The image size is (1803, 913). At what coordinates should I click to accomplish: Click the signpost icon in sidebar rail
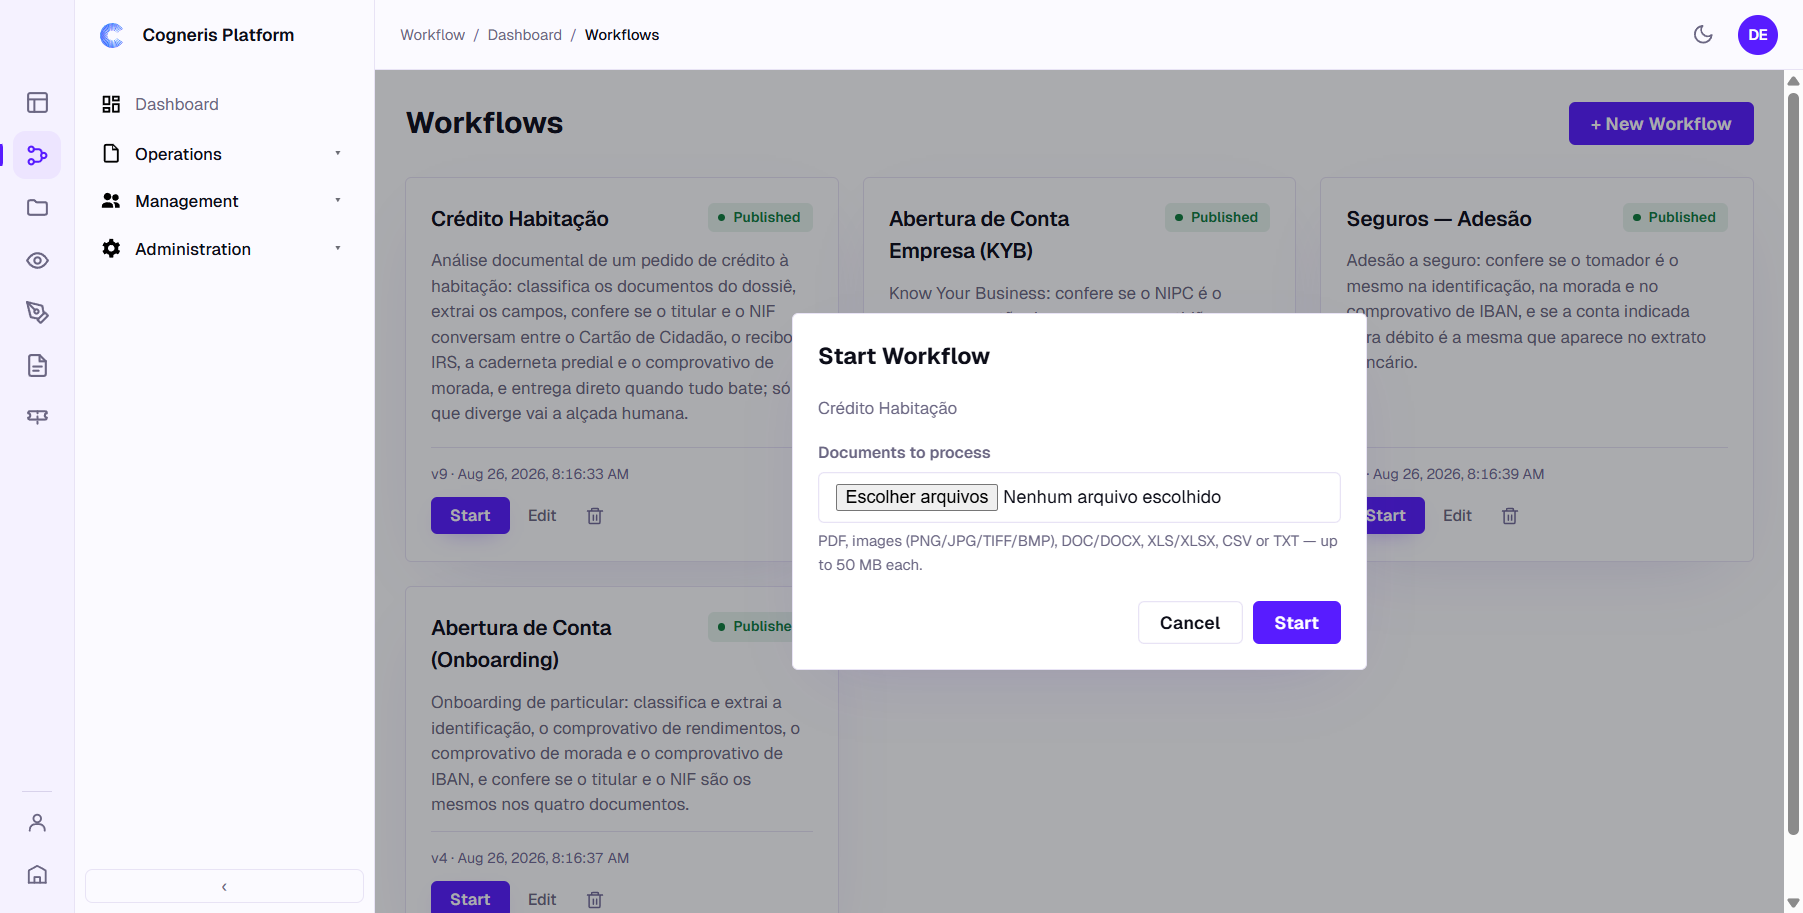(x=37, y=417)
